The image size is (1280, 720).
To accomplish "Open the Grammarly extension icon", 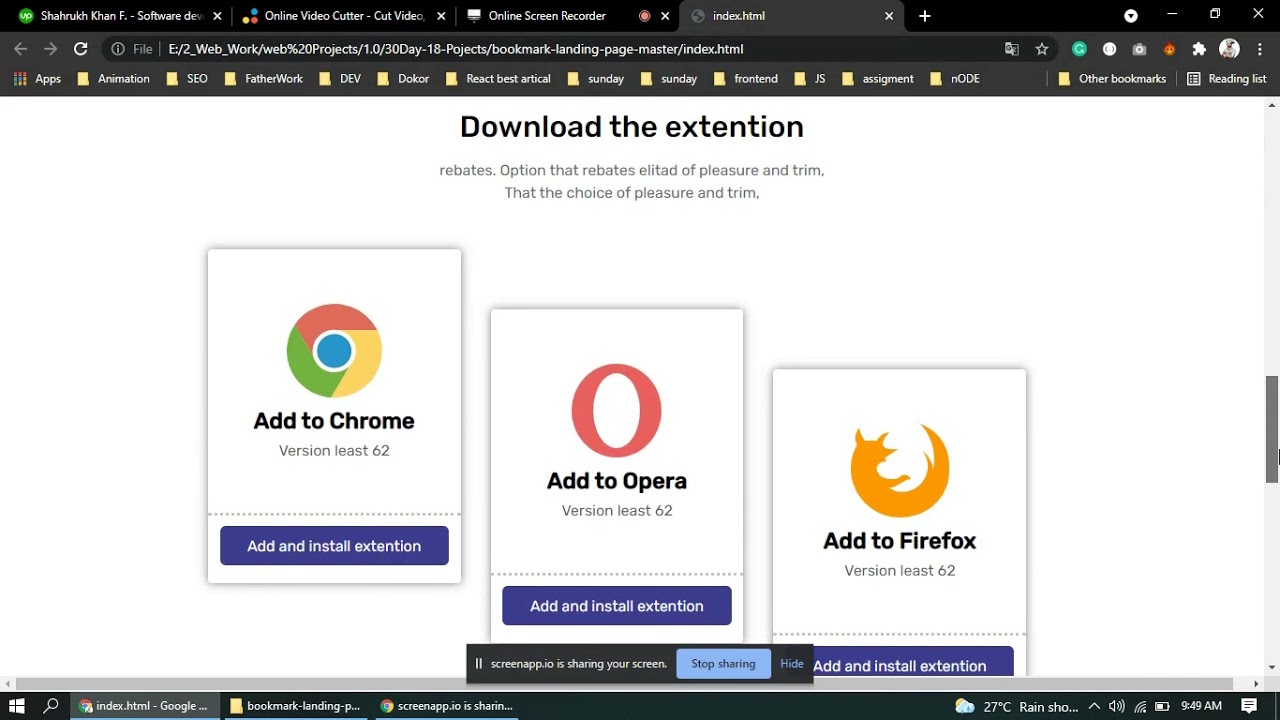I will coord(1079,49).
